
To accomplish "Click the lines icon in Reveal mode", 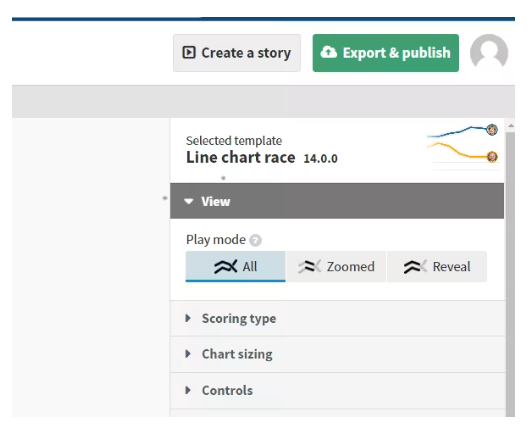I will (x=415, y=267).
